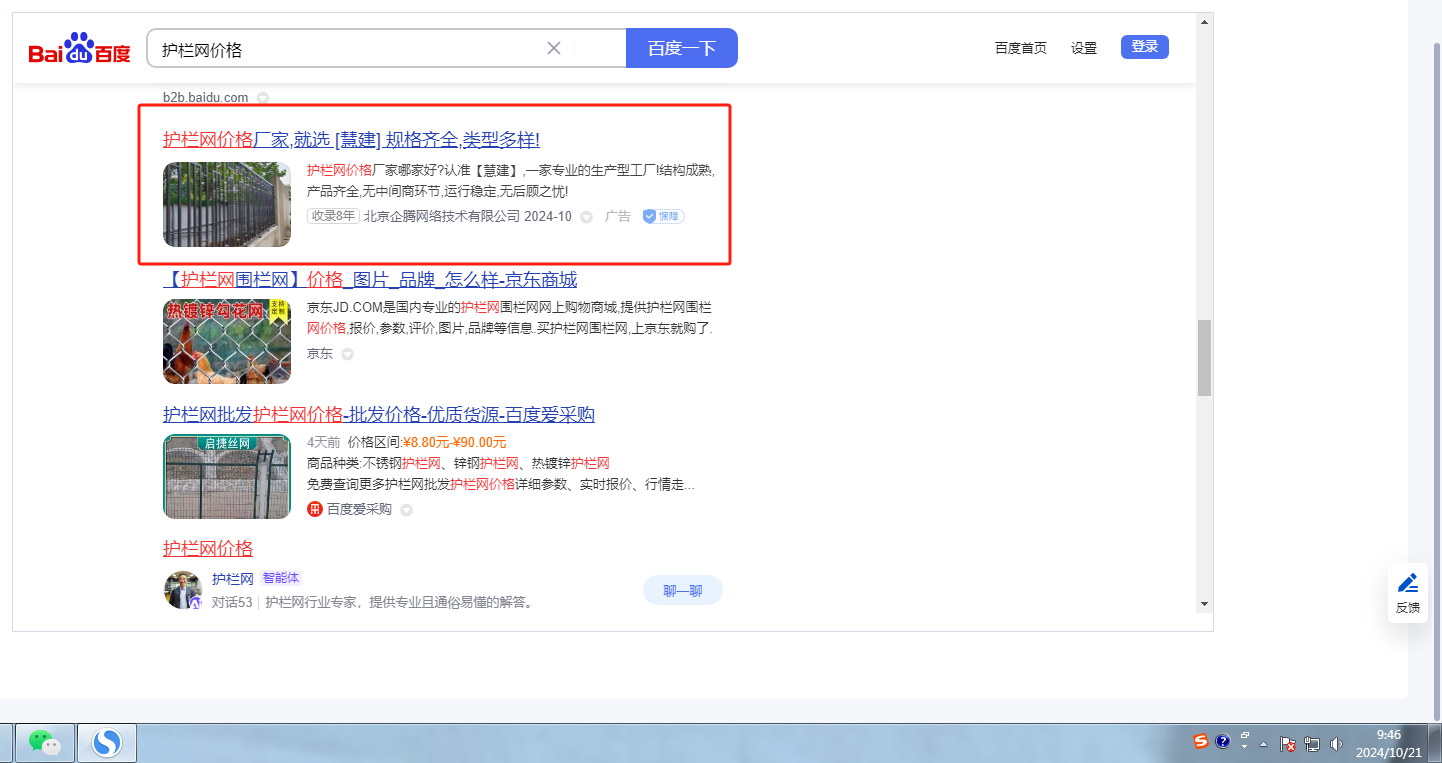
Task: Click the 百度一下 search button
Action: [681, 48]
